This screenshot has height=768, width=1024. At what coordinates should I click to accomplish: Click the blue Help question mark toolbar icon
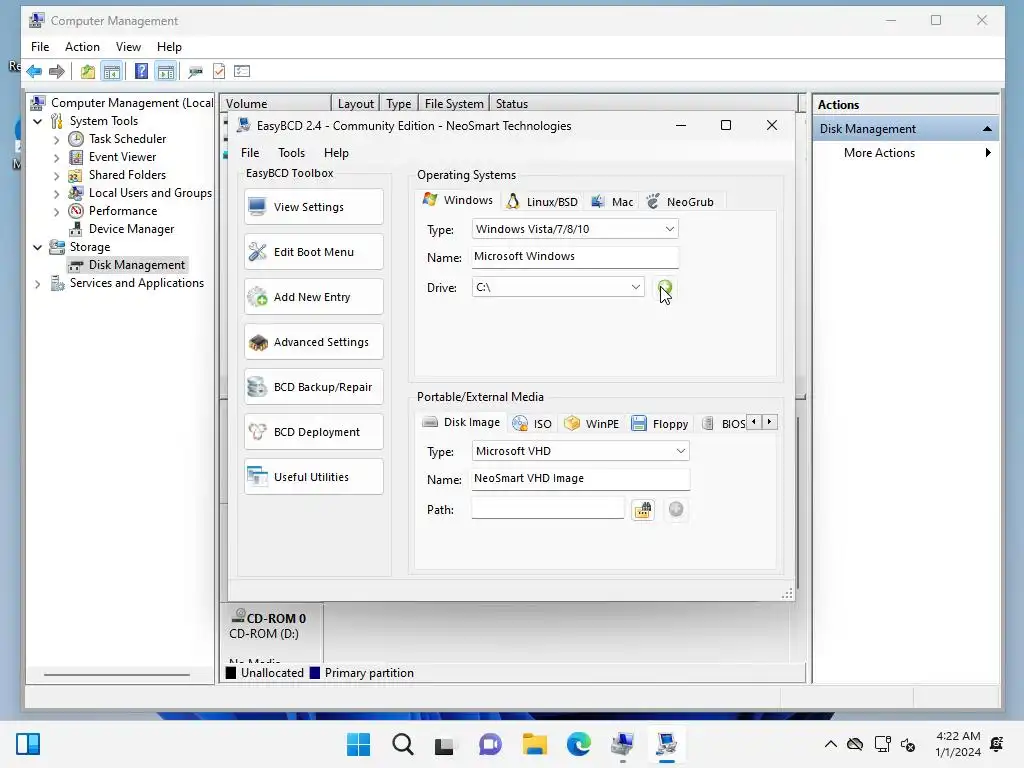141,71
